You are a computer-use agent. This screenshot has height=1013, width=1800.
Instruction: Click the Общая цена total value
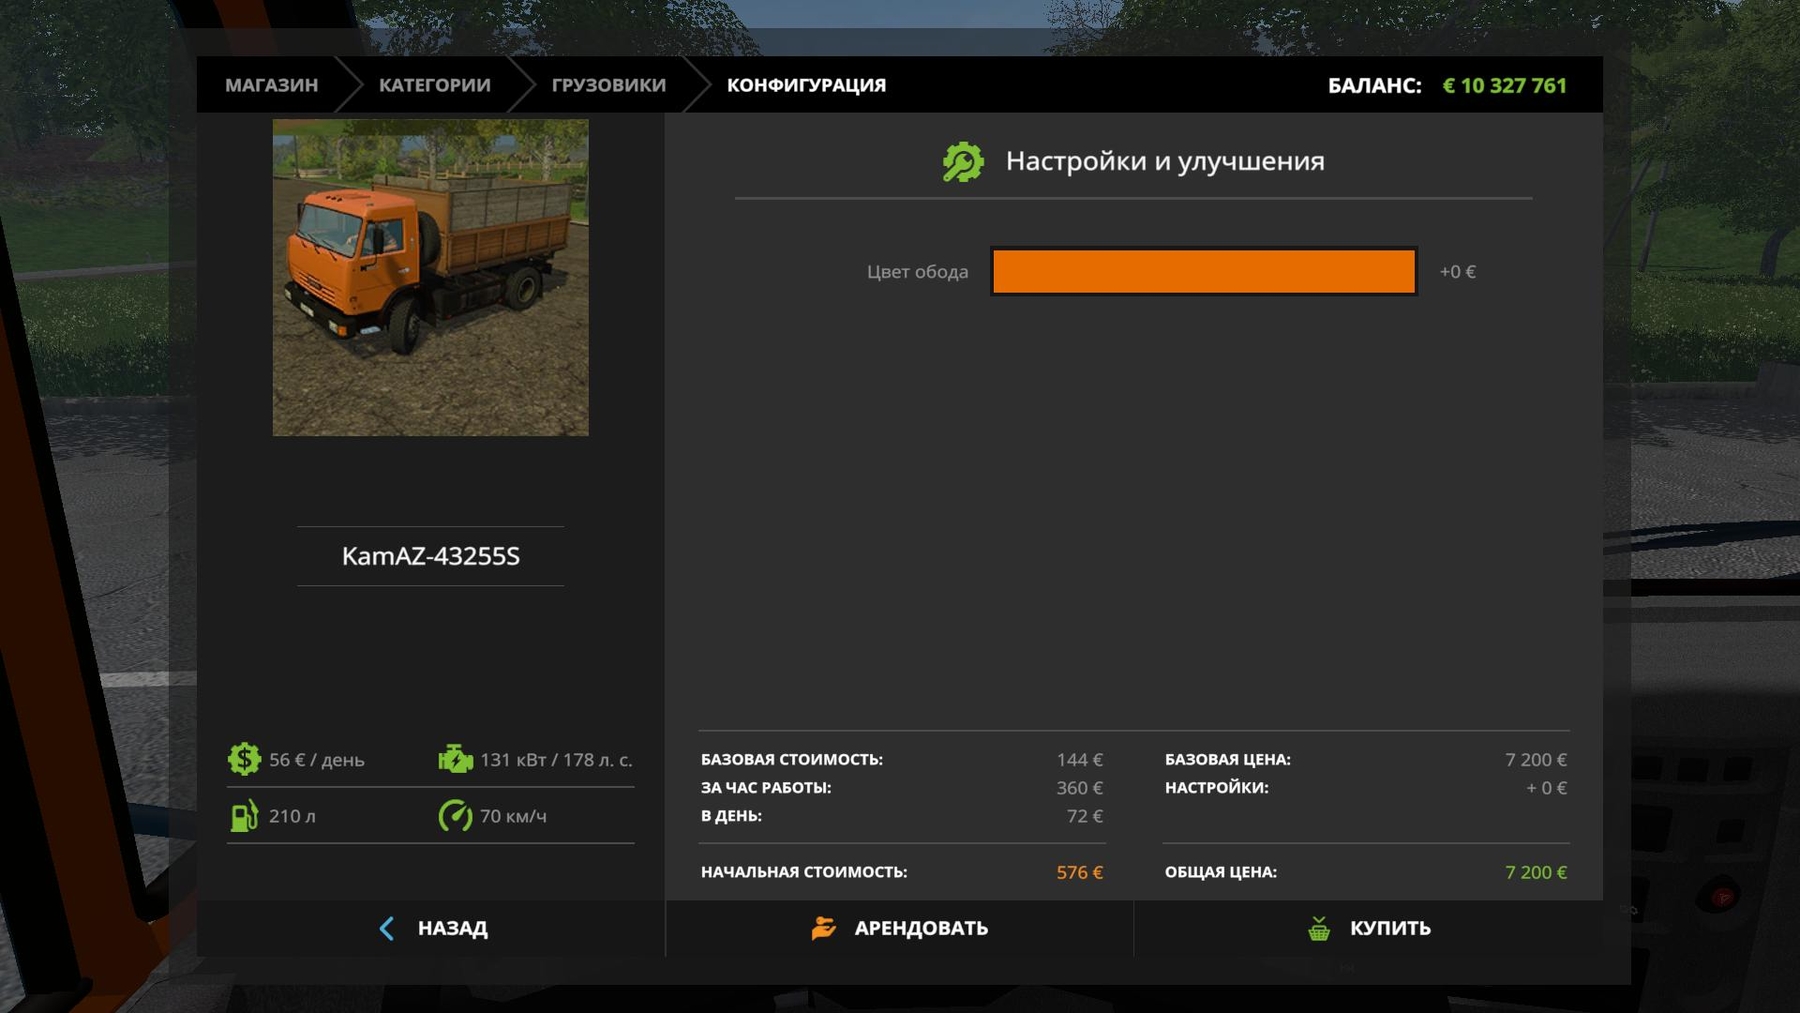coord(1535,872)
